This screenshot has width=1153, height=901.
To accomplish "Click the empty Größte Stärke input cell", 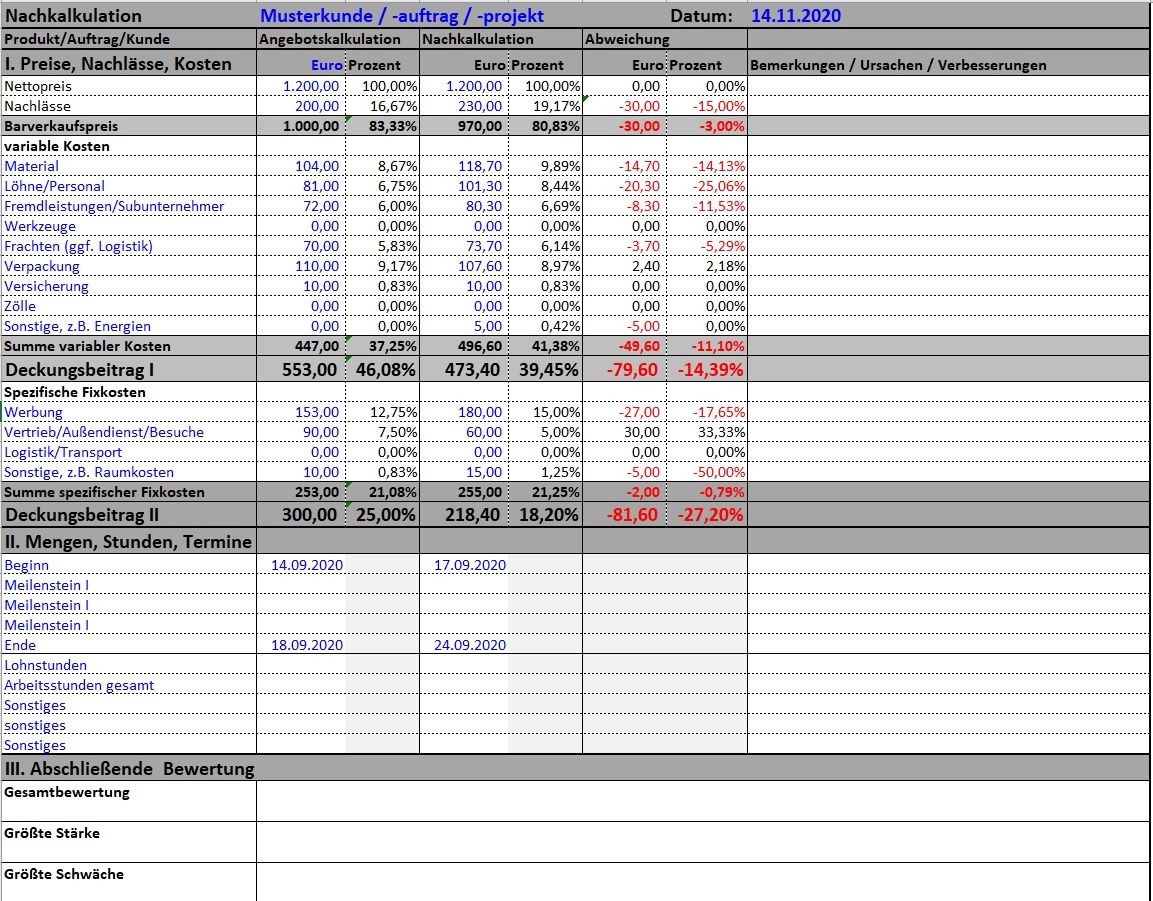I will tap(702, 842).
